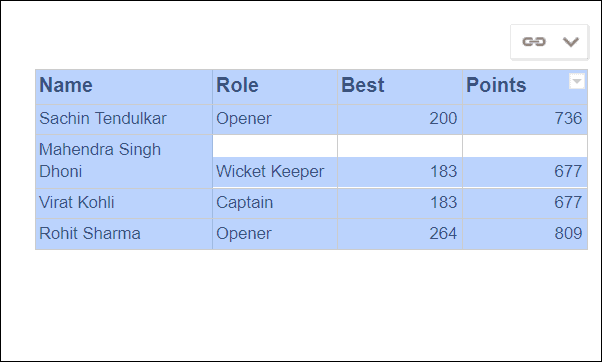Click the Rohit Sharma cell
The height and width of the screenshot is (362, 602).
click(124, 234)
